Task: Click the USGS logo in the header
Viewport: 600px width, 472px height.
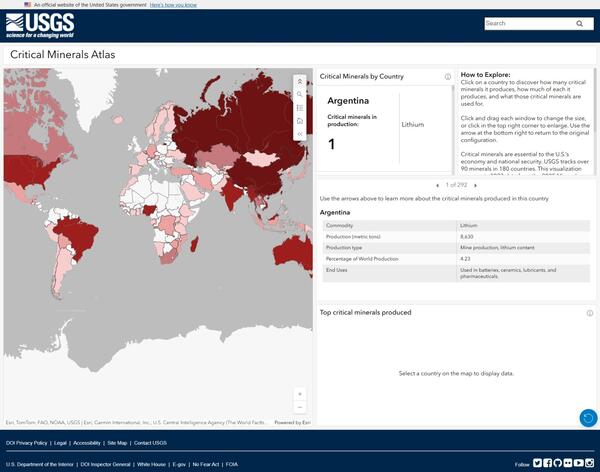Action: (40, 26)
